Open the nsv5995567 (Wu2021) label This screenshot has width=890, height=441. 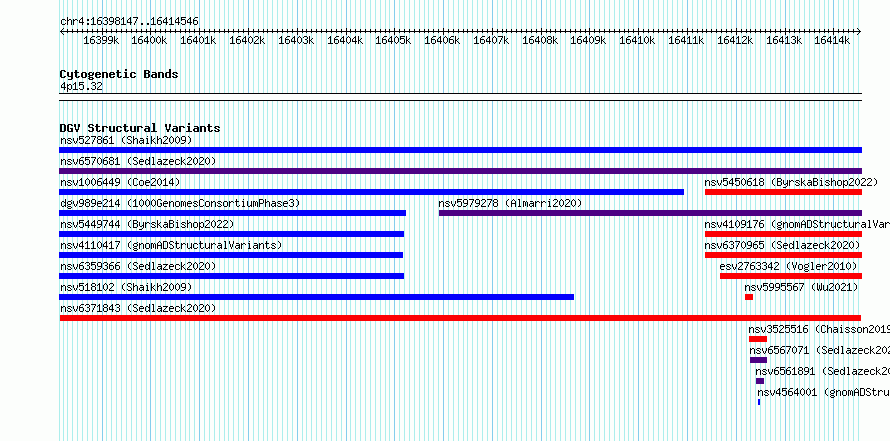[x=801, y=287]
